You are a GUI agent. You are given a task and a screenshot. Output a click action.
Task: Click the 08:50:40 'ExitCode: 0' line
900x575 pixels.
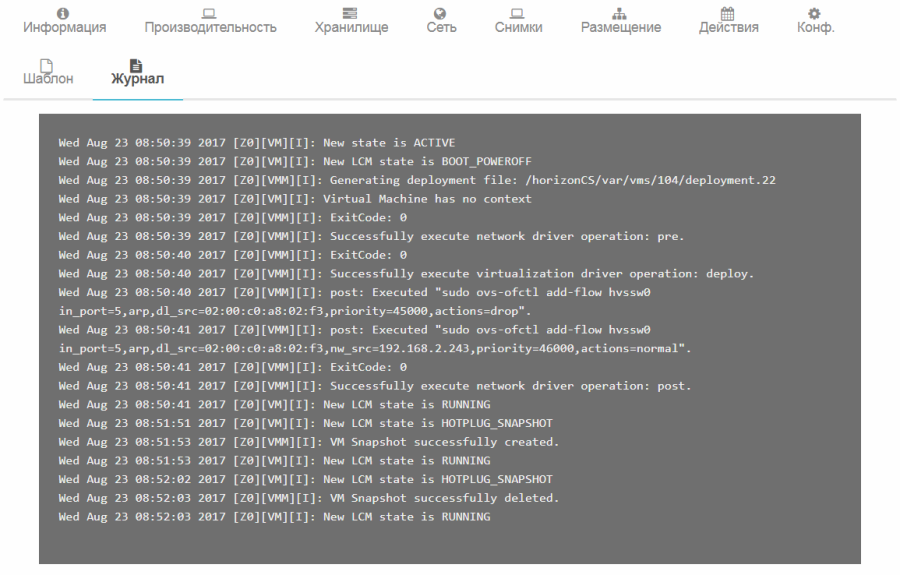click(232, 255)
